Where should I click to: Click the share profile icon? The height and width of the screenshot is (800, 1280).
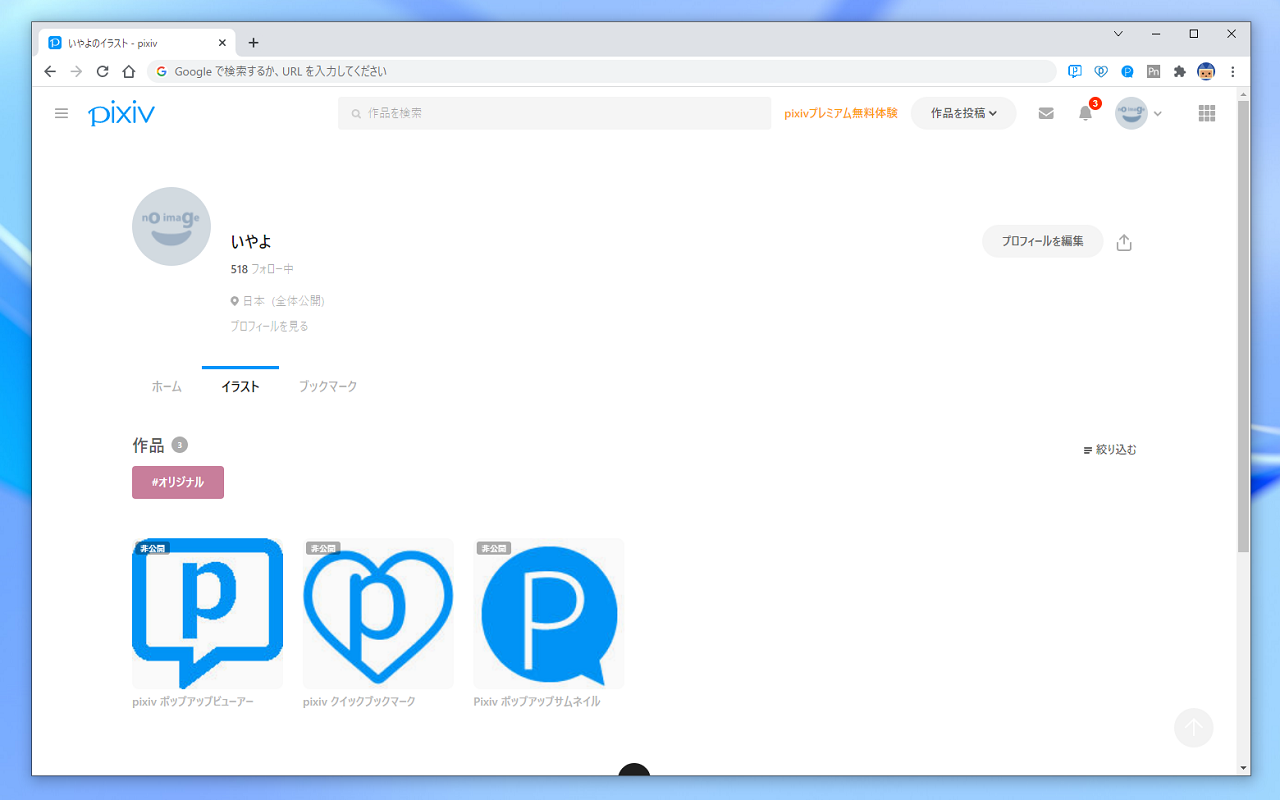(1124, 243)
